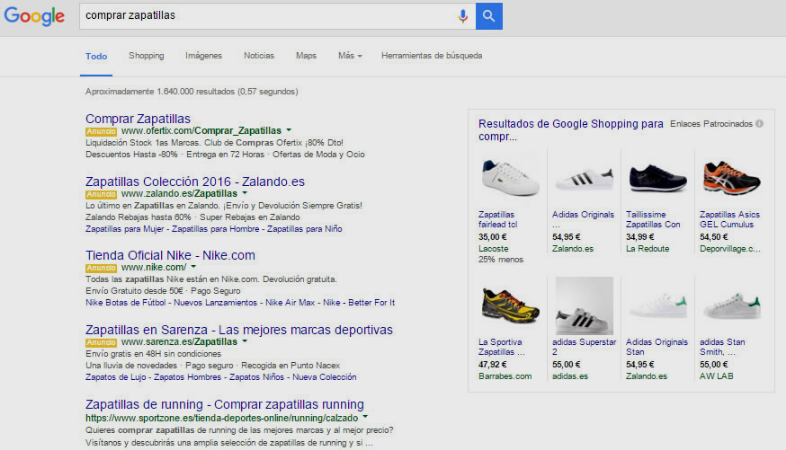This screenshot has width=786, height=450.
Task: Follow the Zapatillas para Mujer sitelink
Action: point(124,229)
